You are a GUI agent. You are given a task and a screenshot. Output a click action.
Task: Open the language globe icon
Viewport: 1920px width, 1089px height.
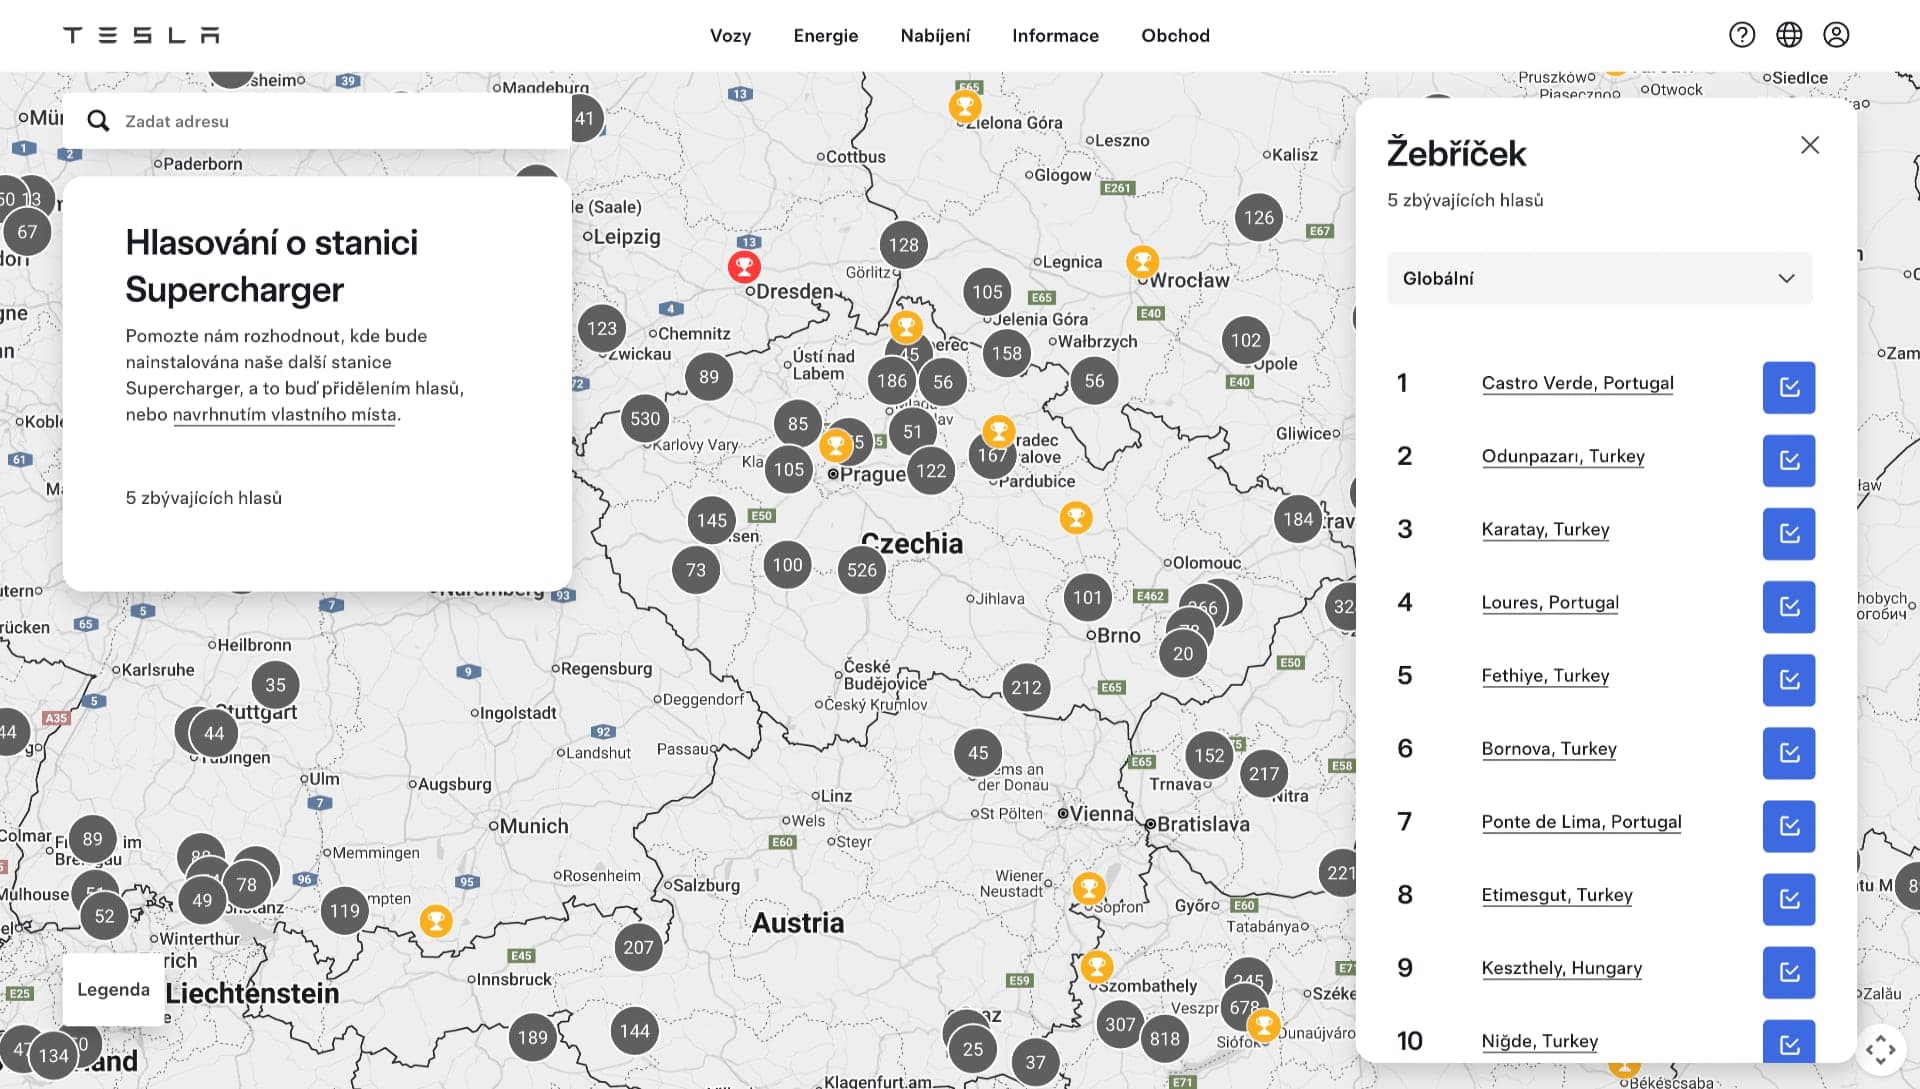point(1789,35)
